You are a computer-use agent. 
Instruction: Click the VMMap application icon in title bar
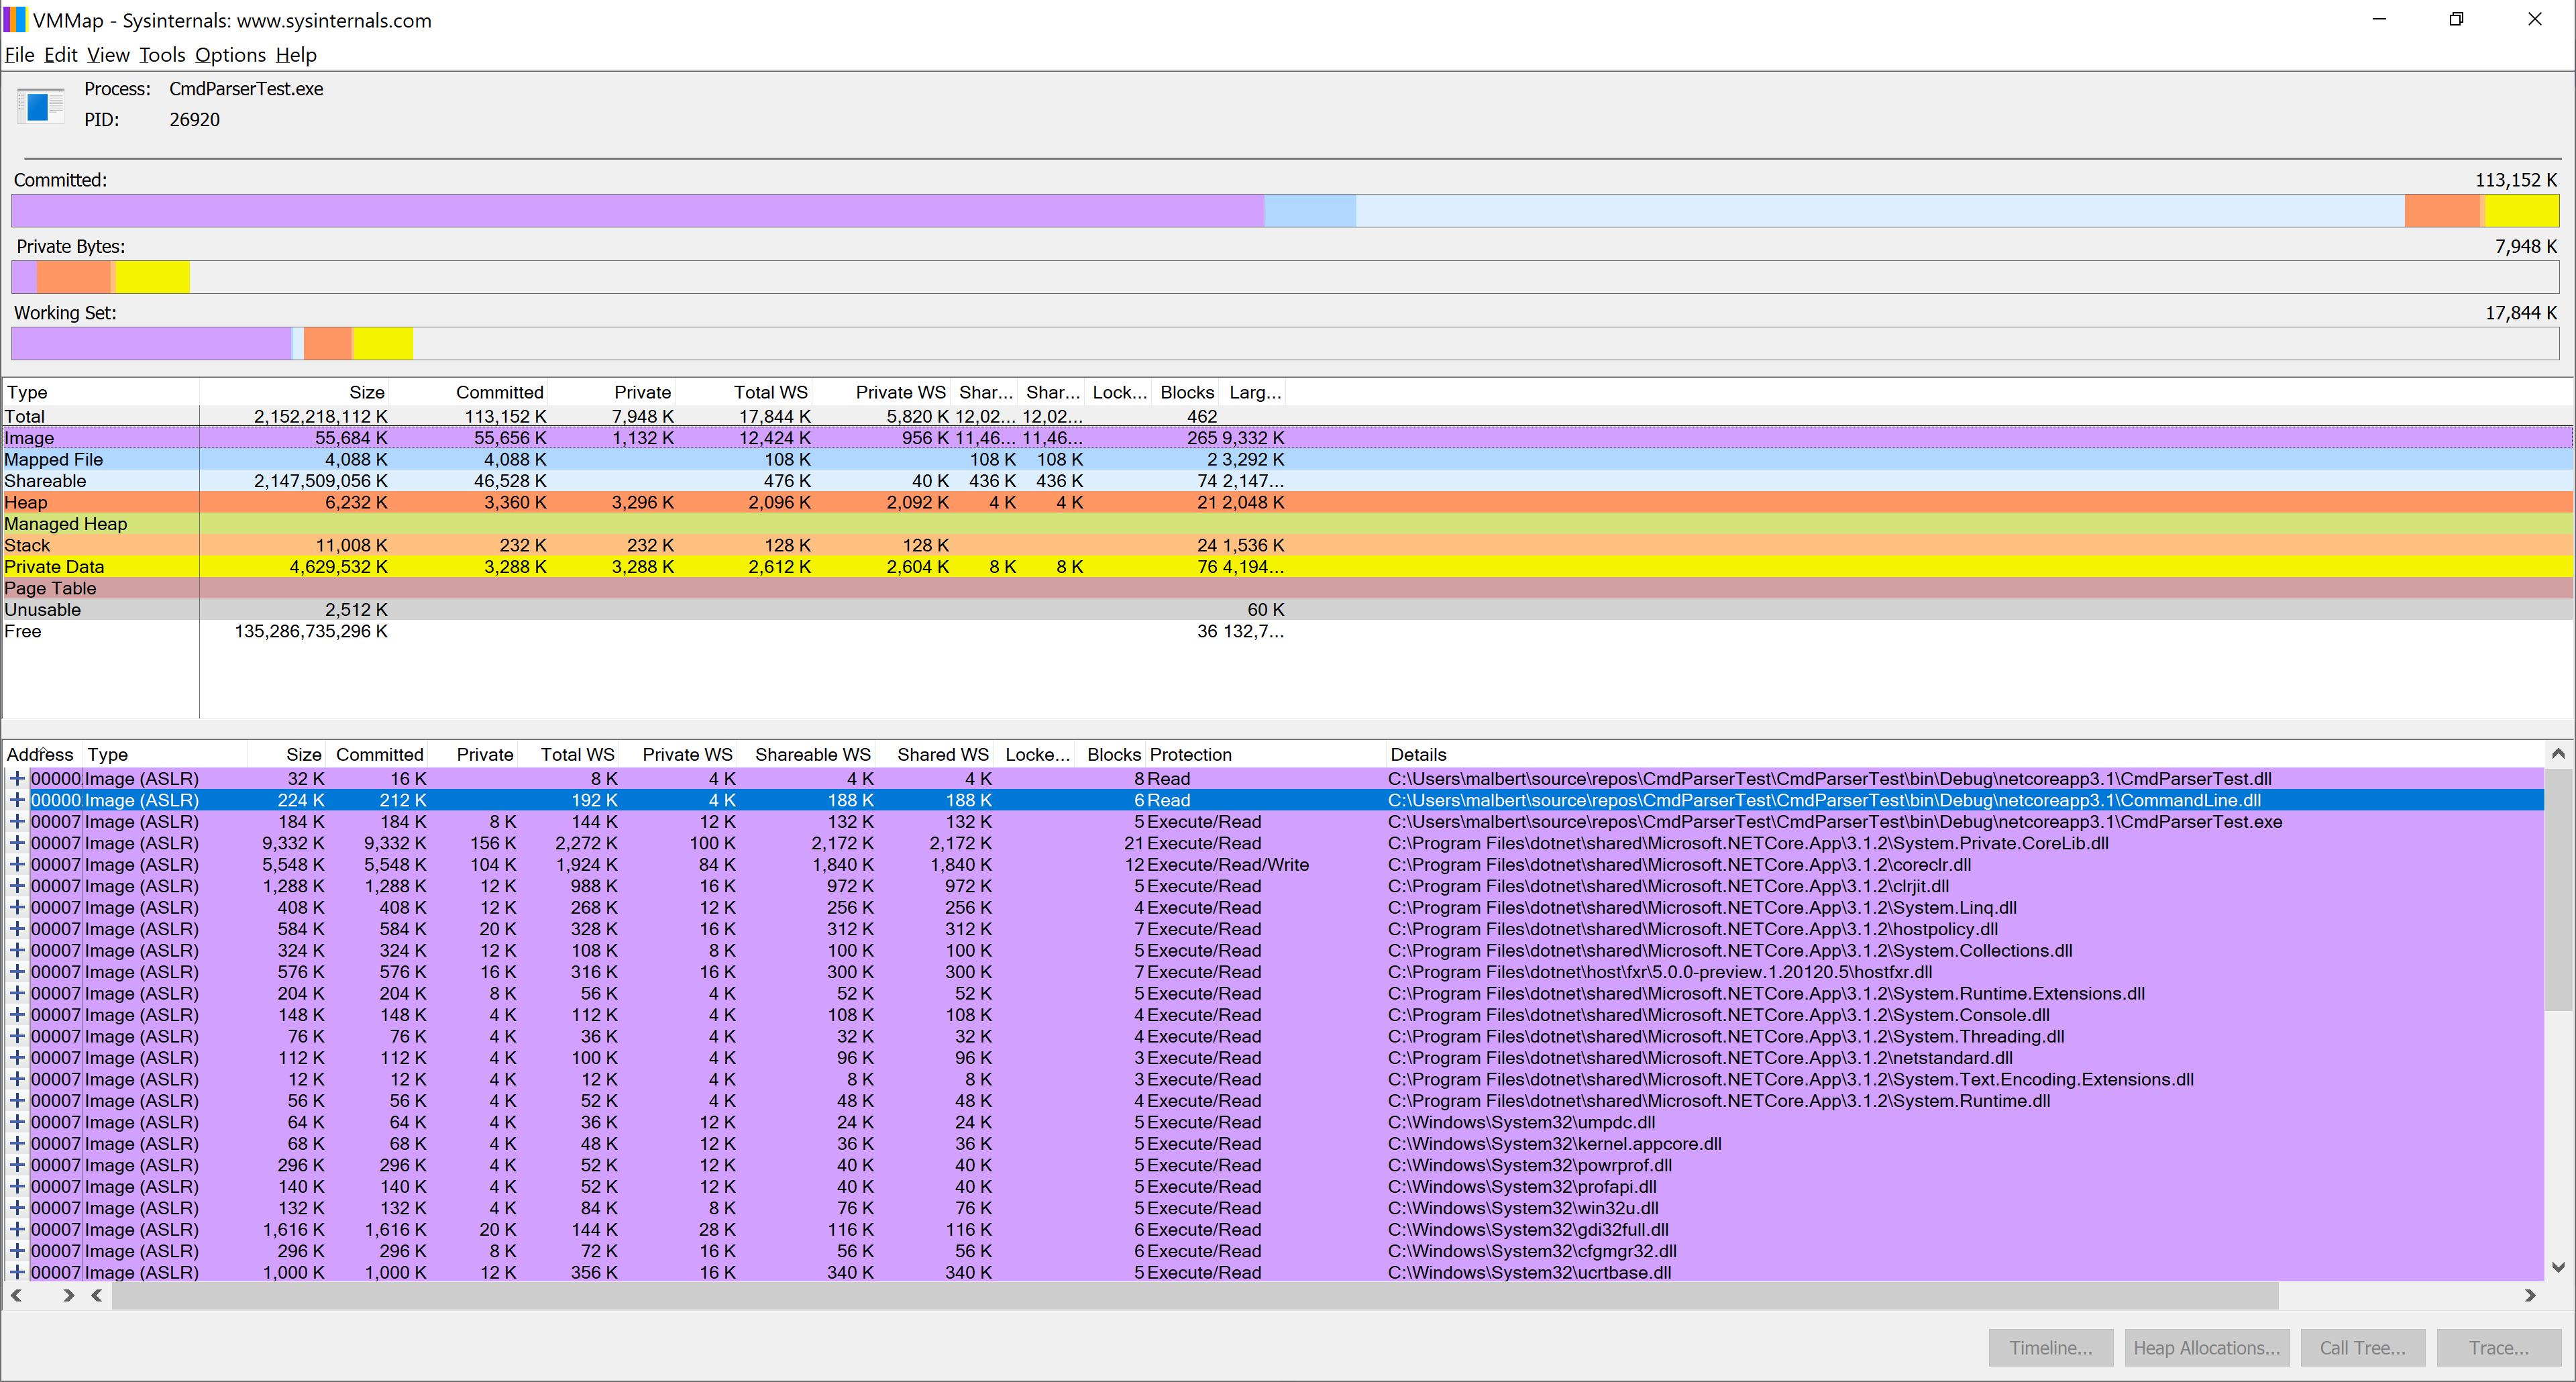[x=15, y=20]
